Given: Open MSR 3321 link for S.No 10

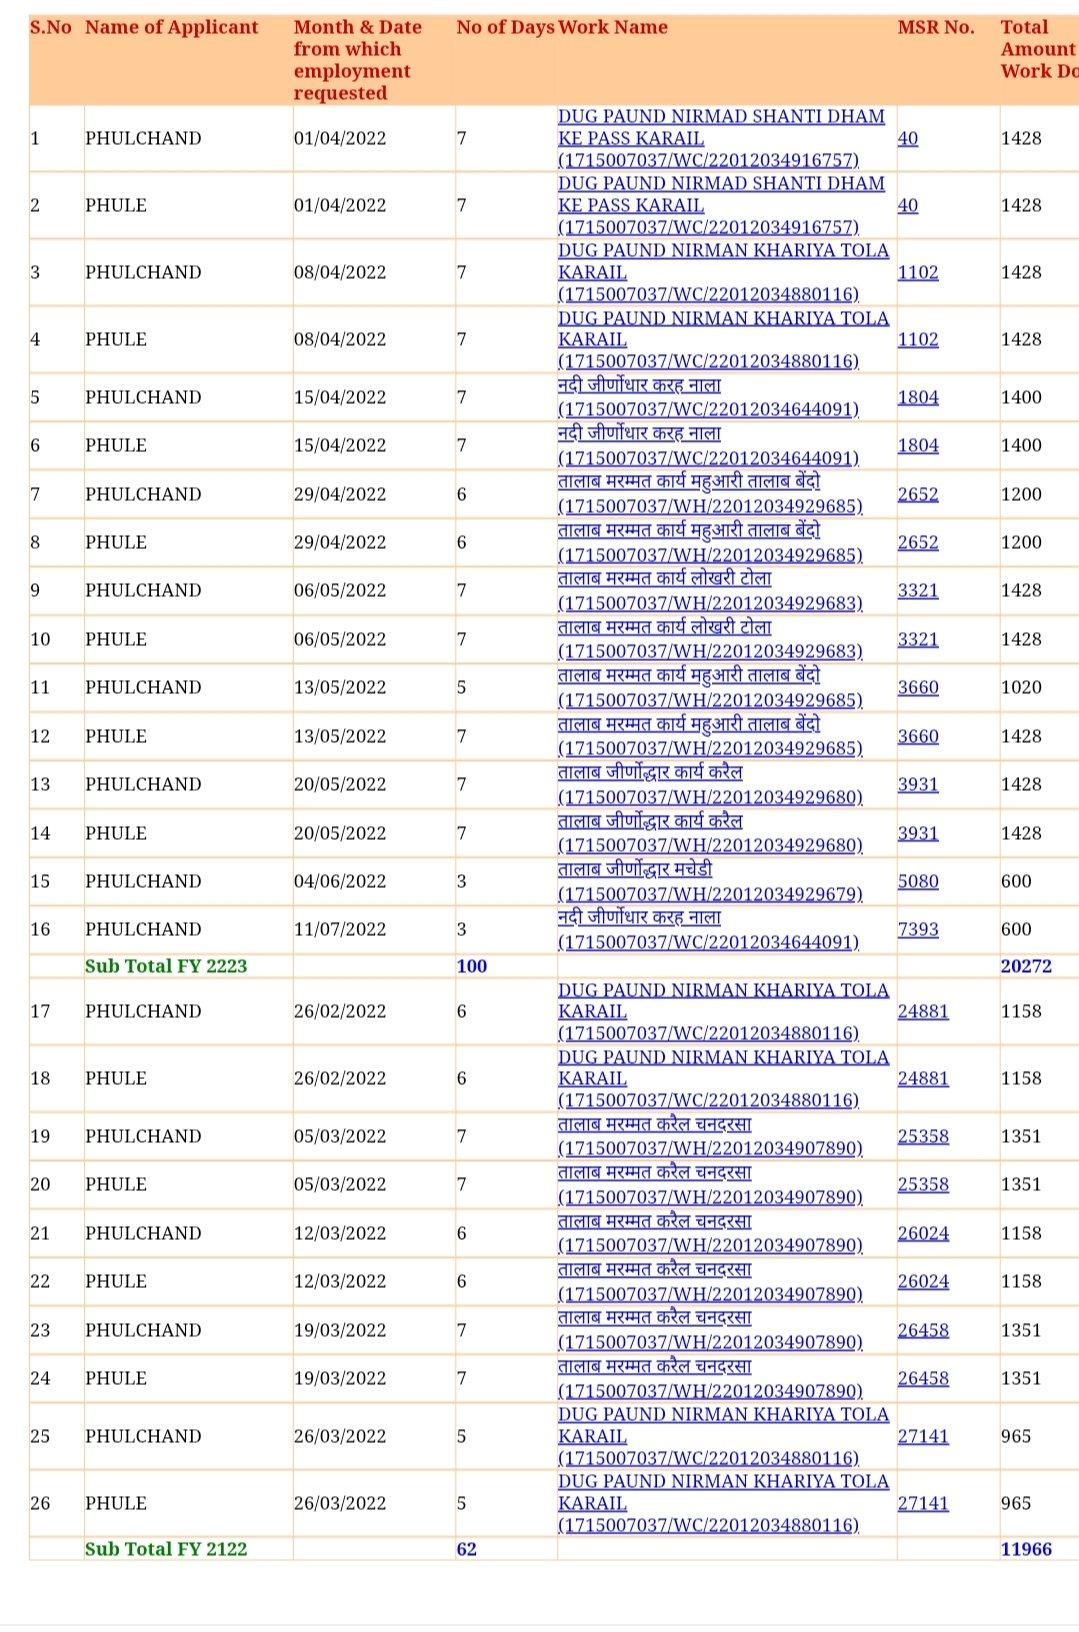Looking at the screenshot, I should coord(917,639).
